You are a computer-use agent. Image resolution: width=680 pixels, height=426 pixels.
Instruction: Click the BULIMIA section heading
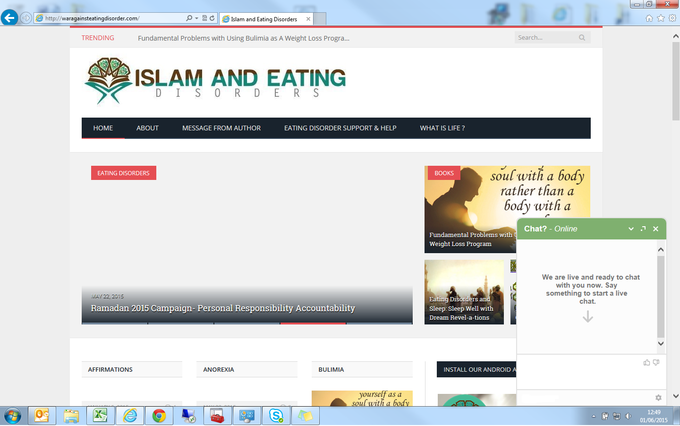(331, 370)
